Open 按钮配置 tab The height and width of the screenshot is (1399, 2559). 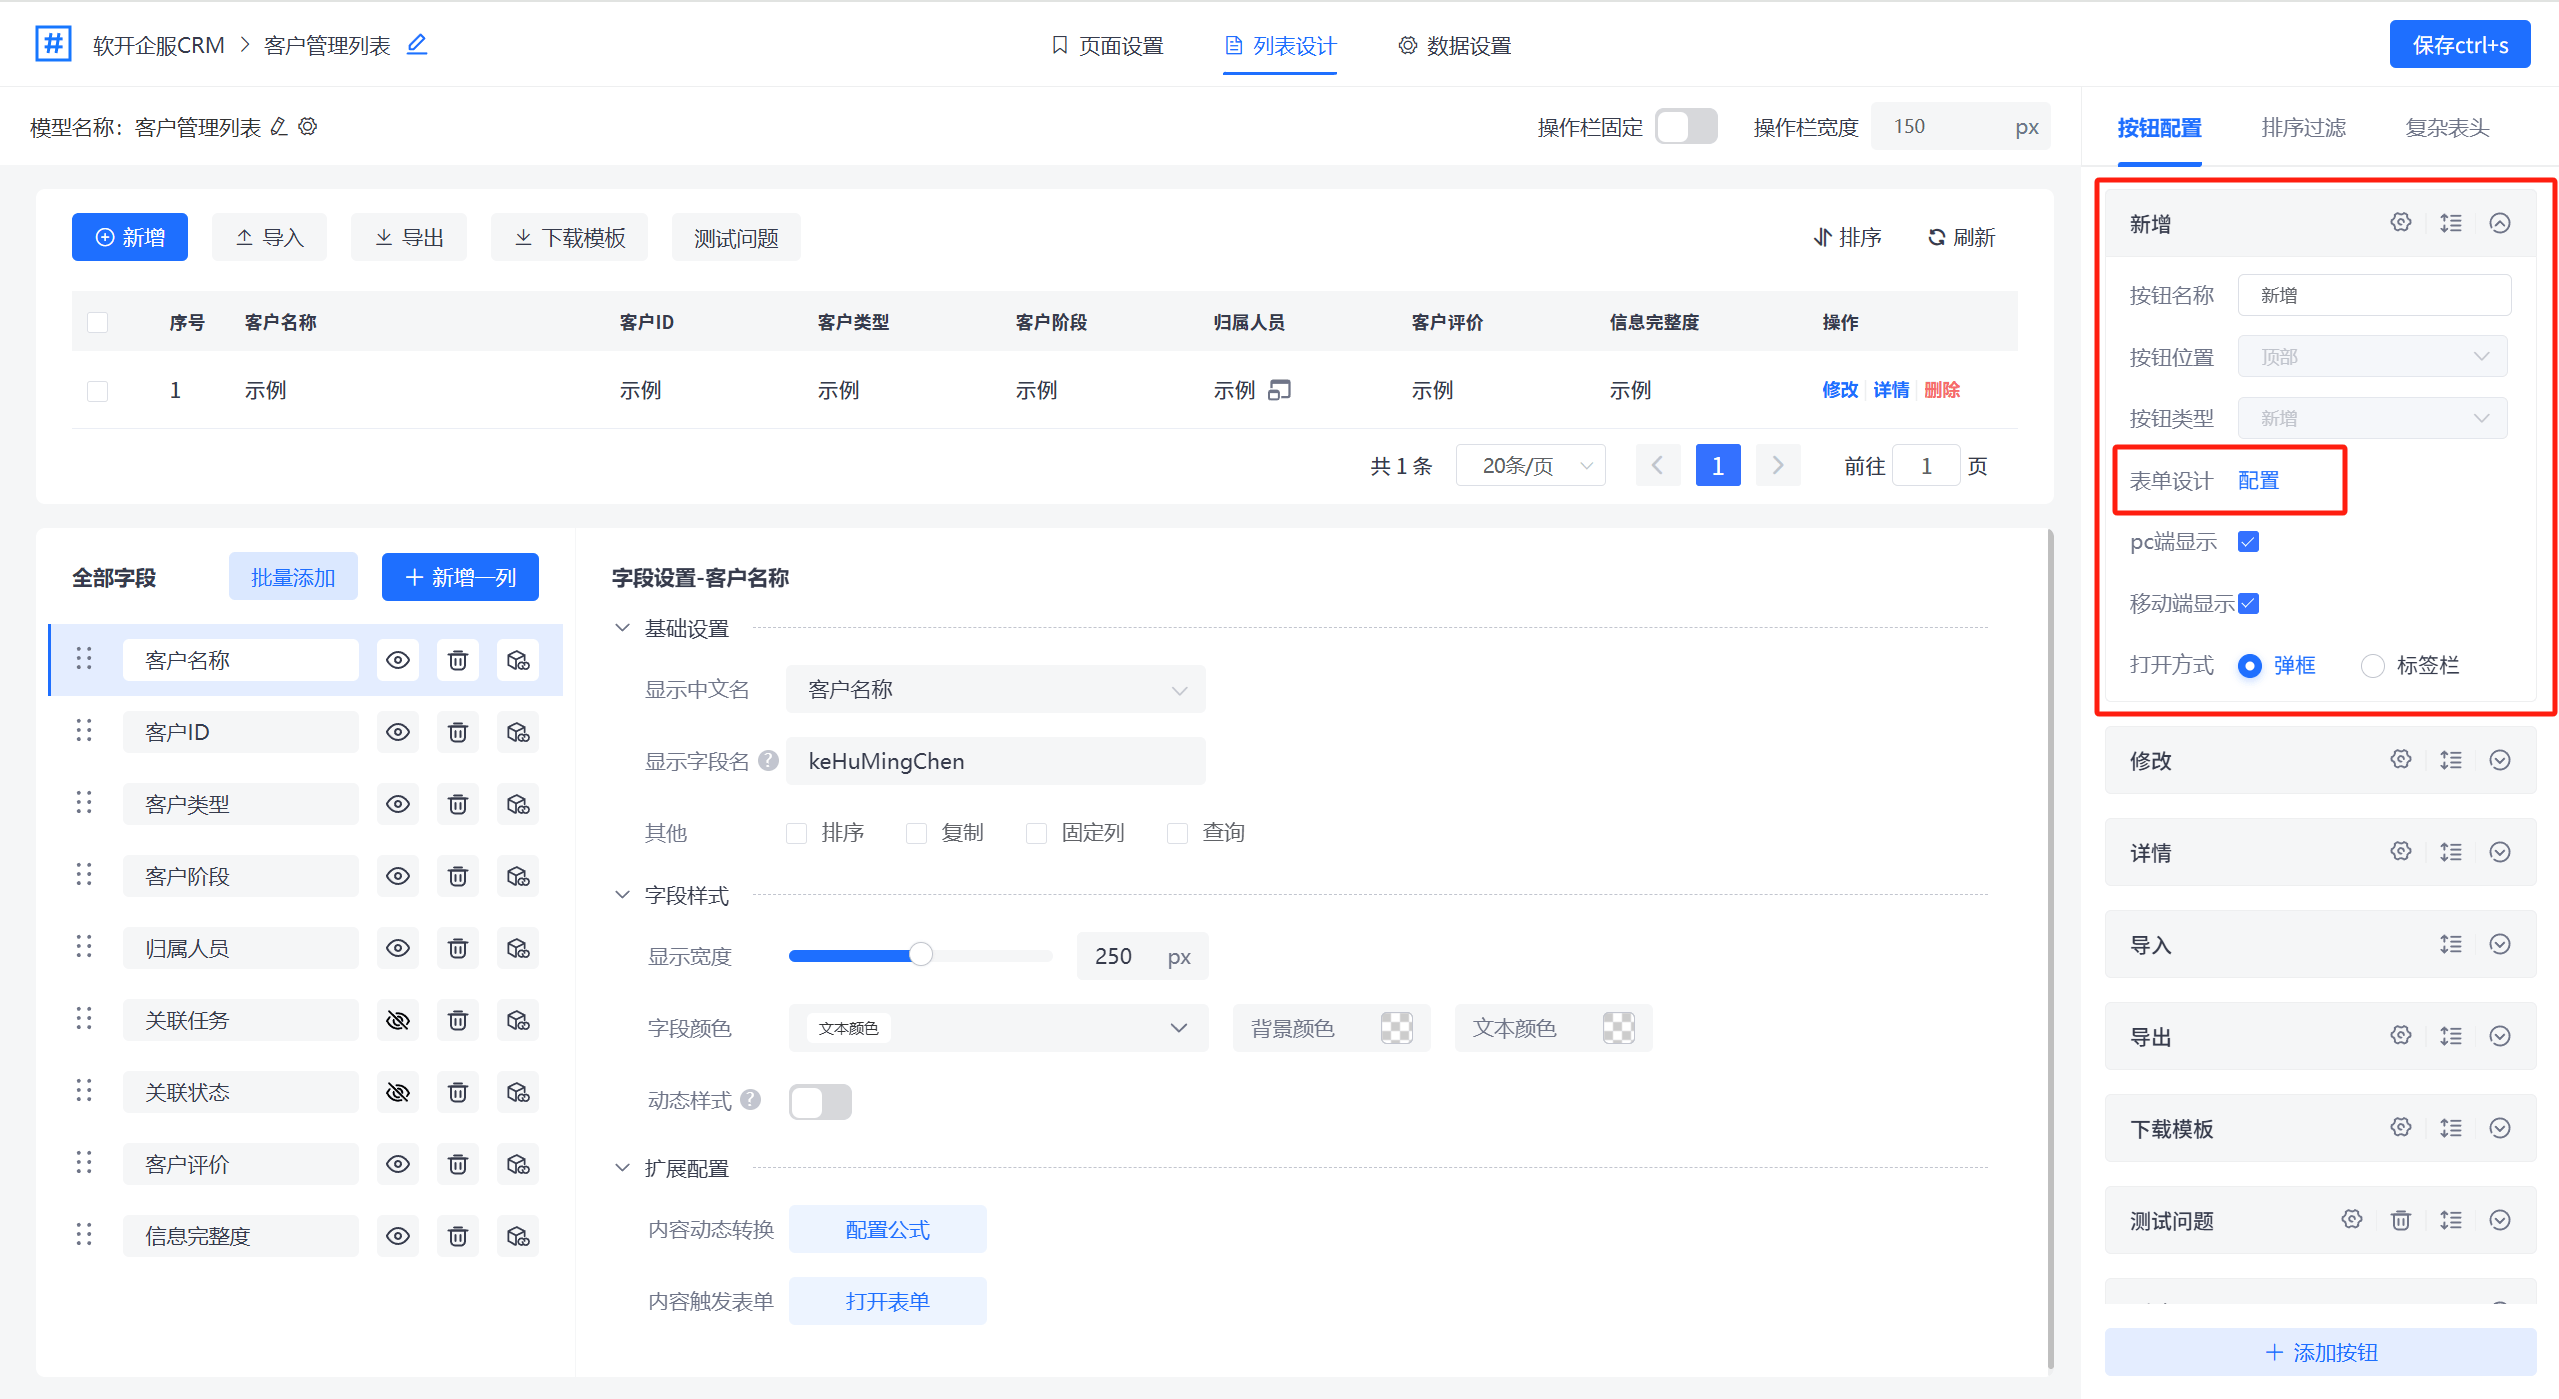pos(2160,128)
